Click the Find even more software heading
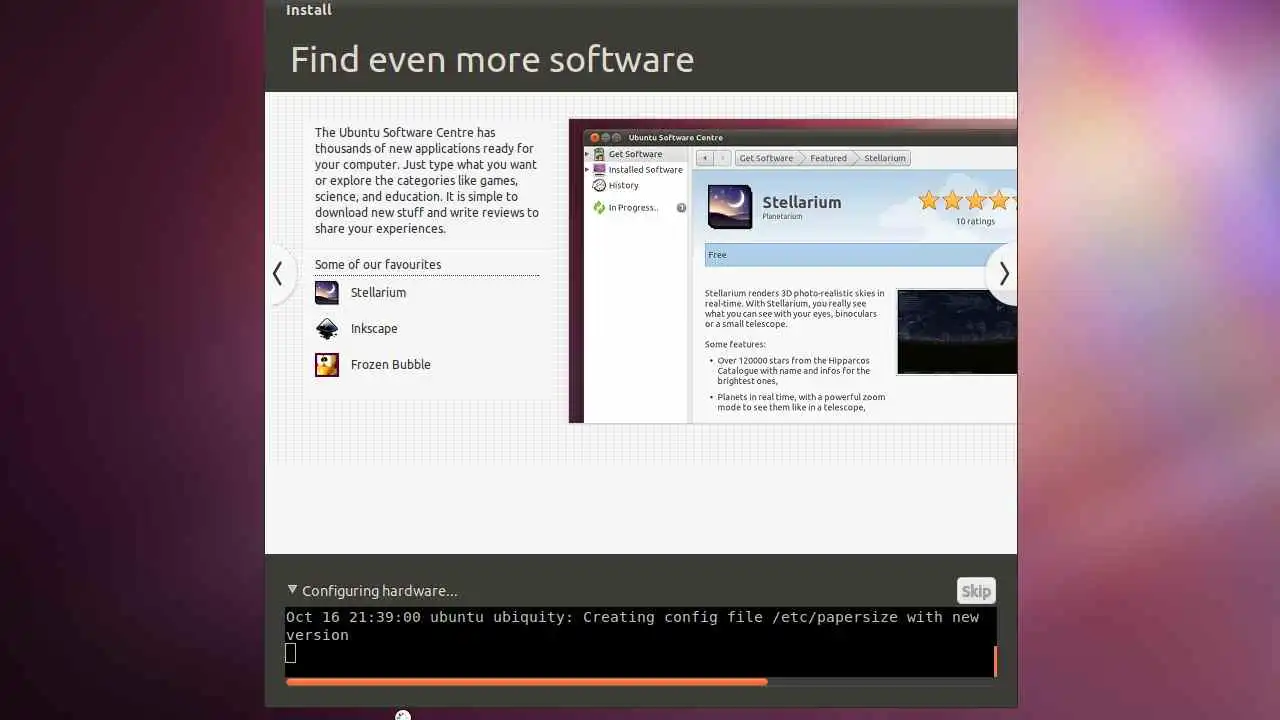The width and height of the screenshot is (1280, 720). click(492, 60)
